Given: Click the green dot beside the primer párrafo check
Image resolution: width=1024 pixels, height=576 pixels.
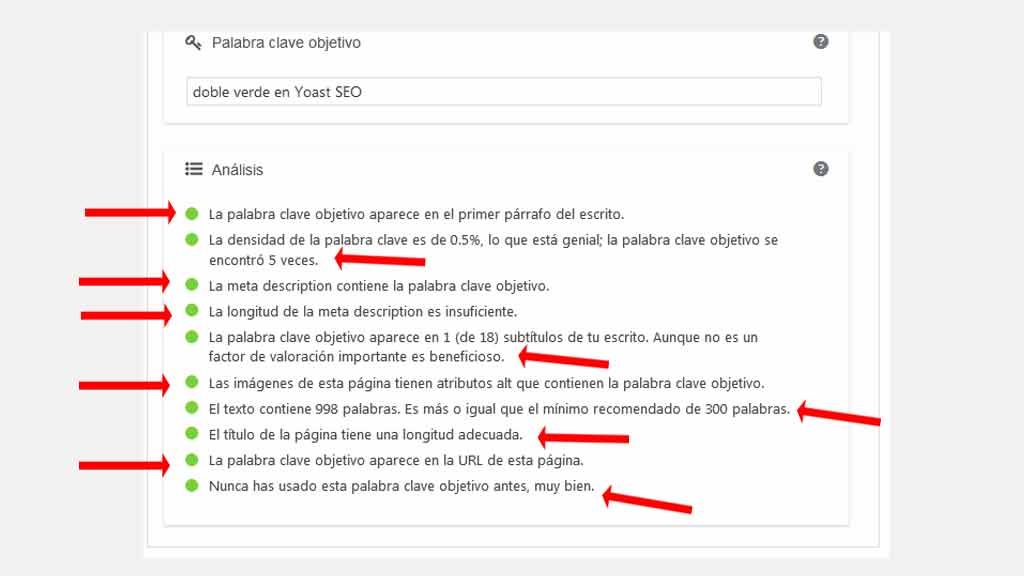Looking at the screenshot, I should pyautogui.click(x=192, y=213).
